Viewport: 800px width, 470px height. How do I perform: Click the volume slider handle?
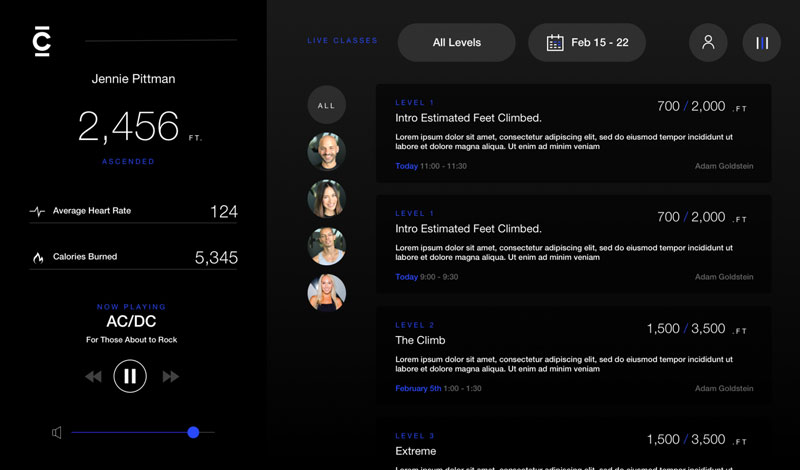tap(193, 432)
